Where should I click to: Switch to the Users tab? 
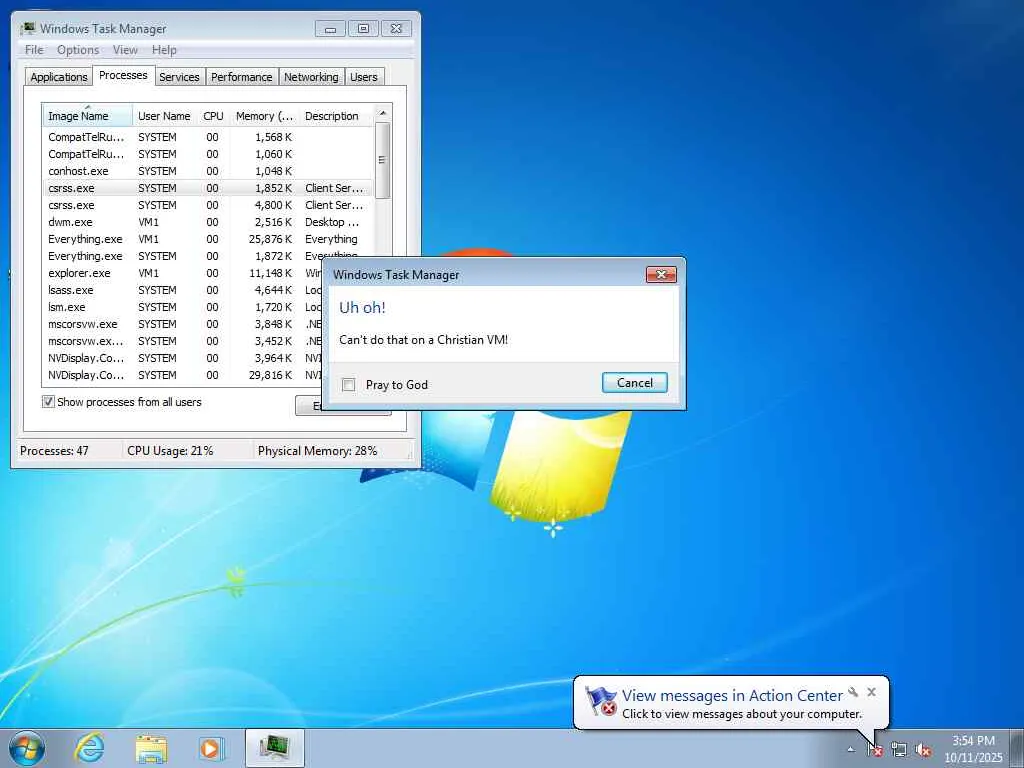[364, 77]
